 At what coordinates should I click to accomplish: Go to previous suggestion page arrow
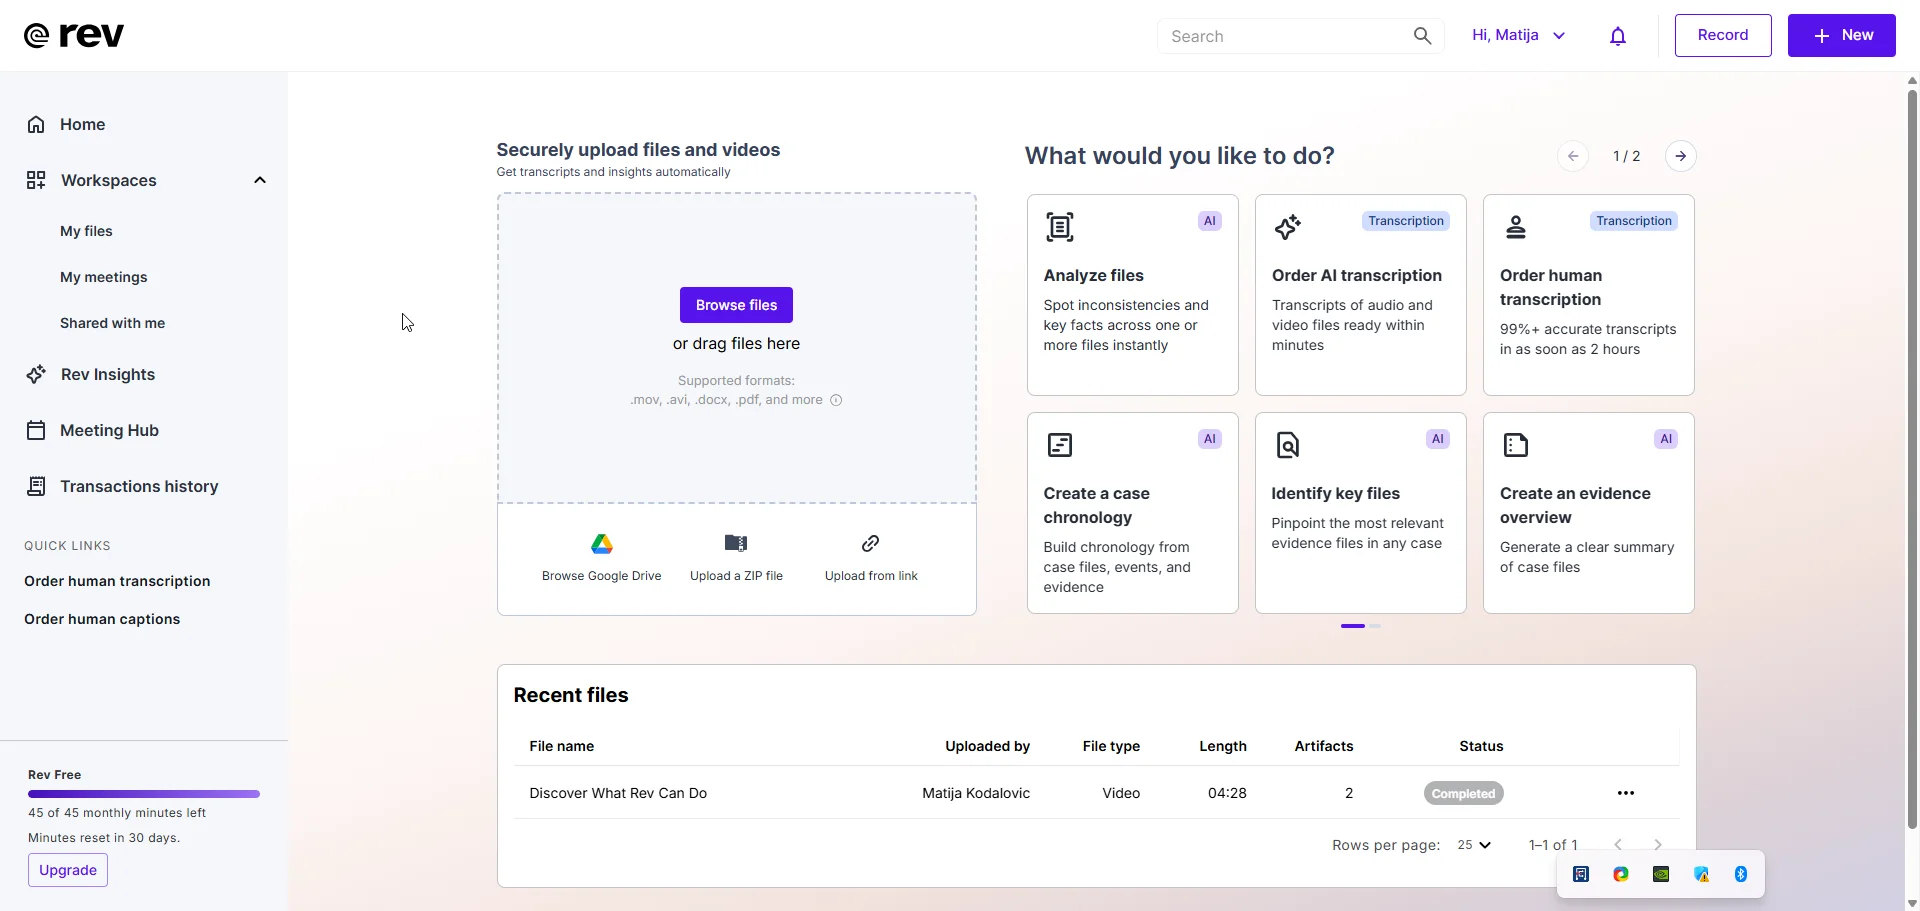click(x=1573, y=156)
